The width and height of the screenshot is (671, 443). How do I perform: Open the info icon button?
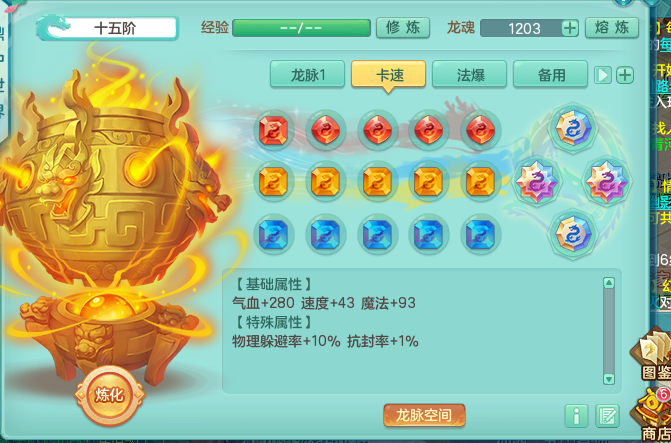coord(576,416)
